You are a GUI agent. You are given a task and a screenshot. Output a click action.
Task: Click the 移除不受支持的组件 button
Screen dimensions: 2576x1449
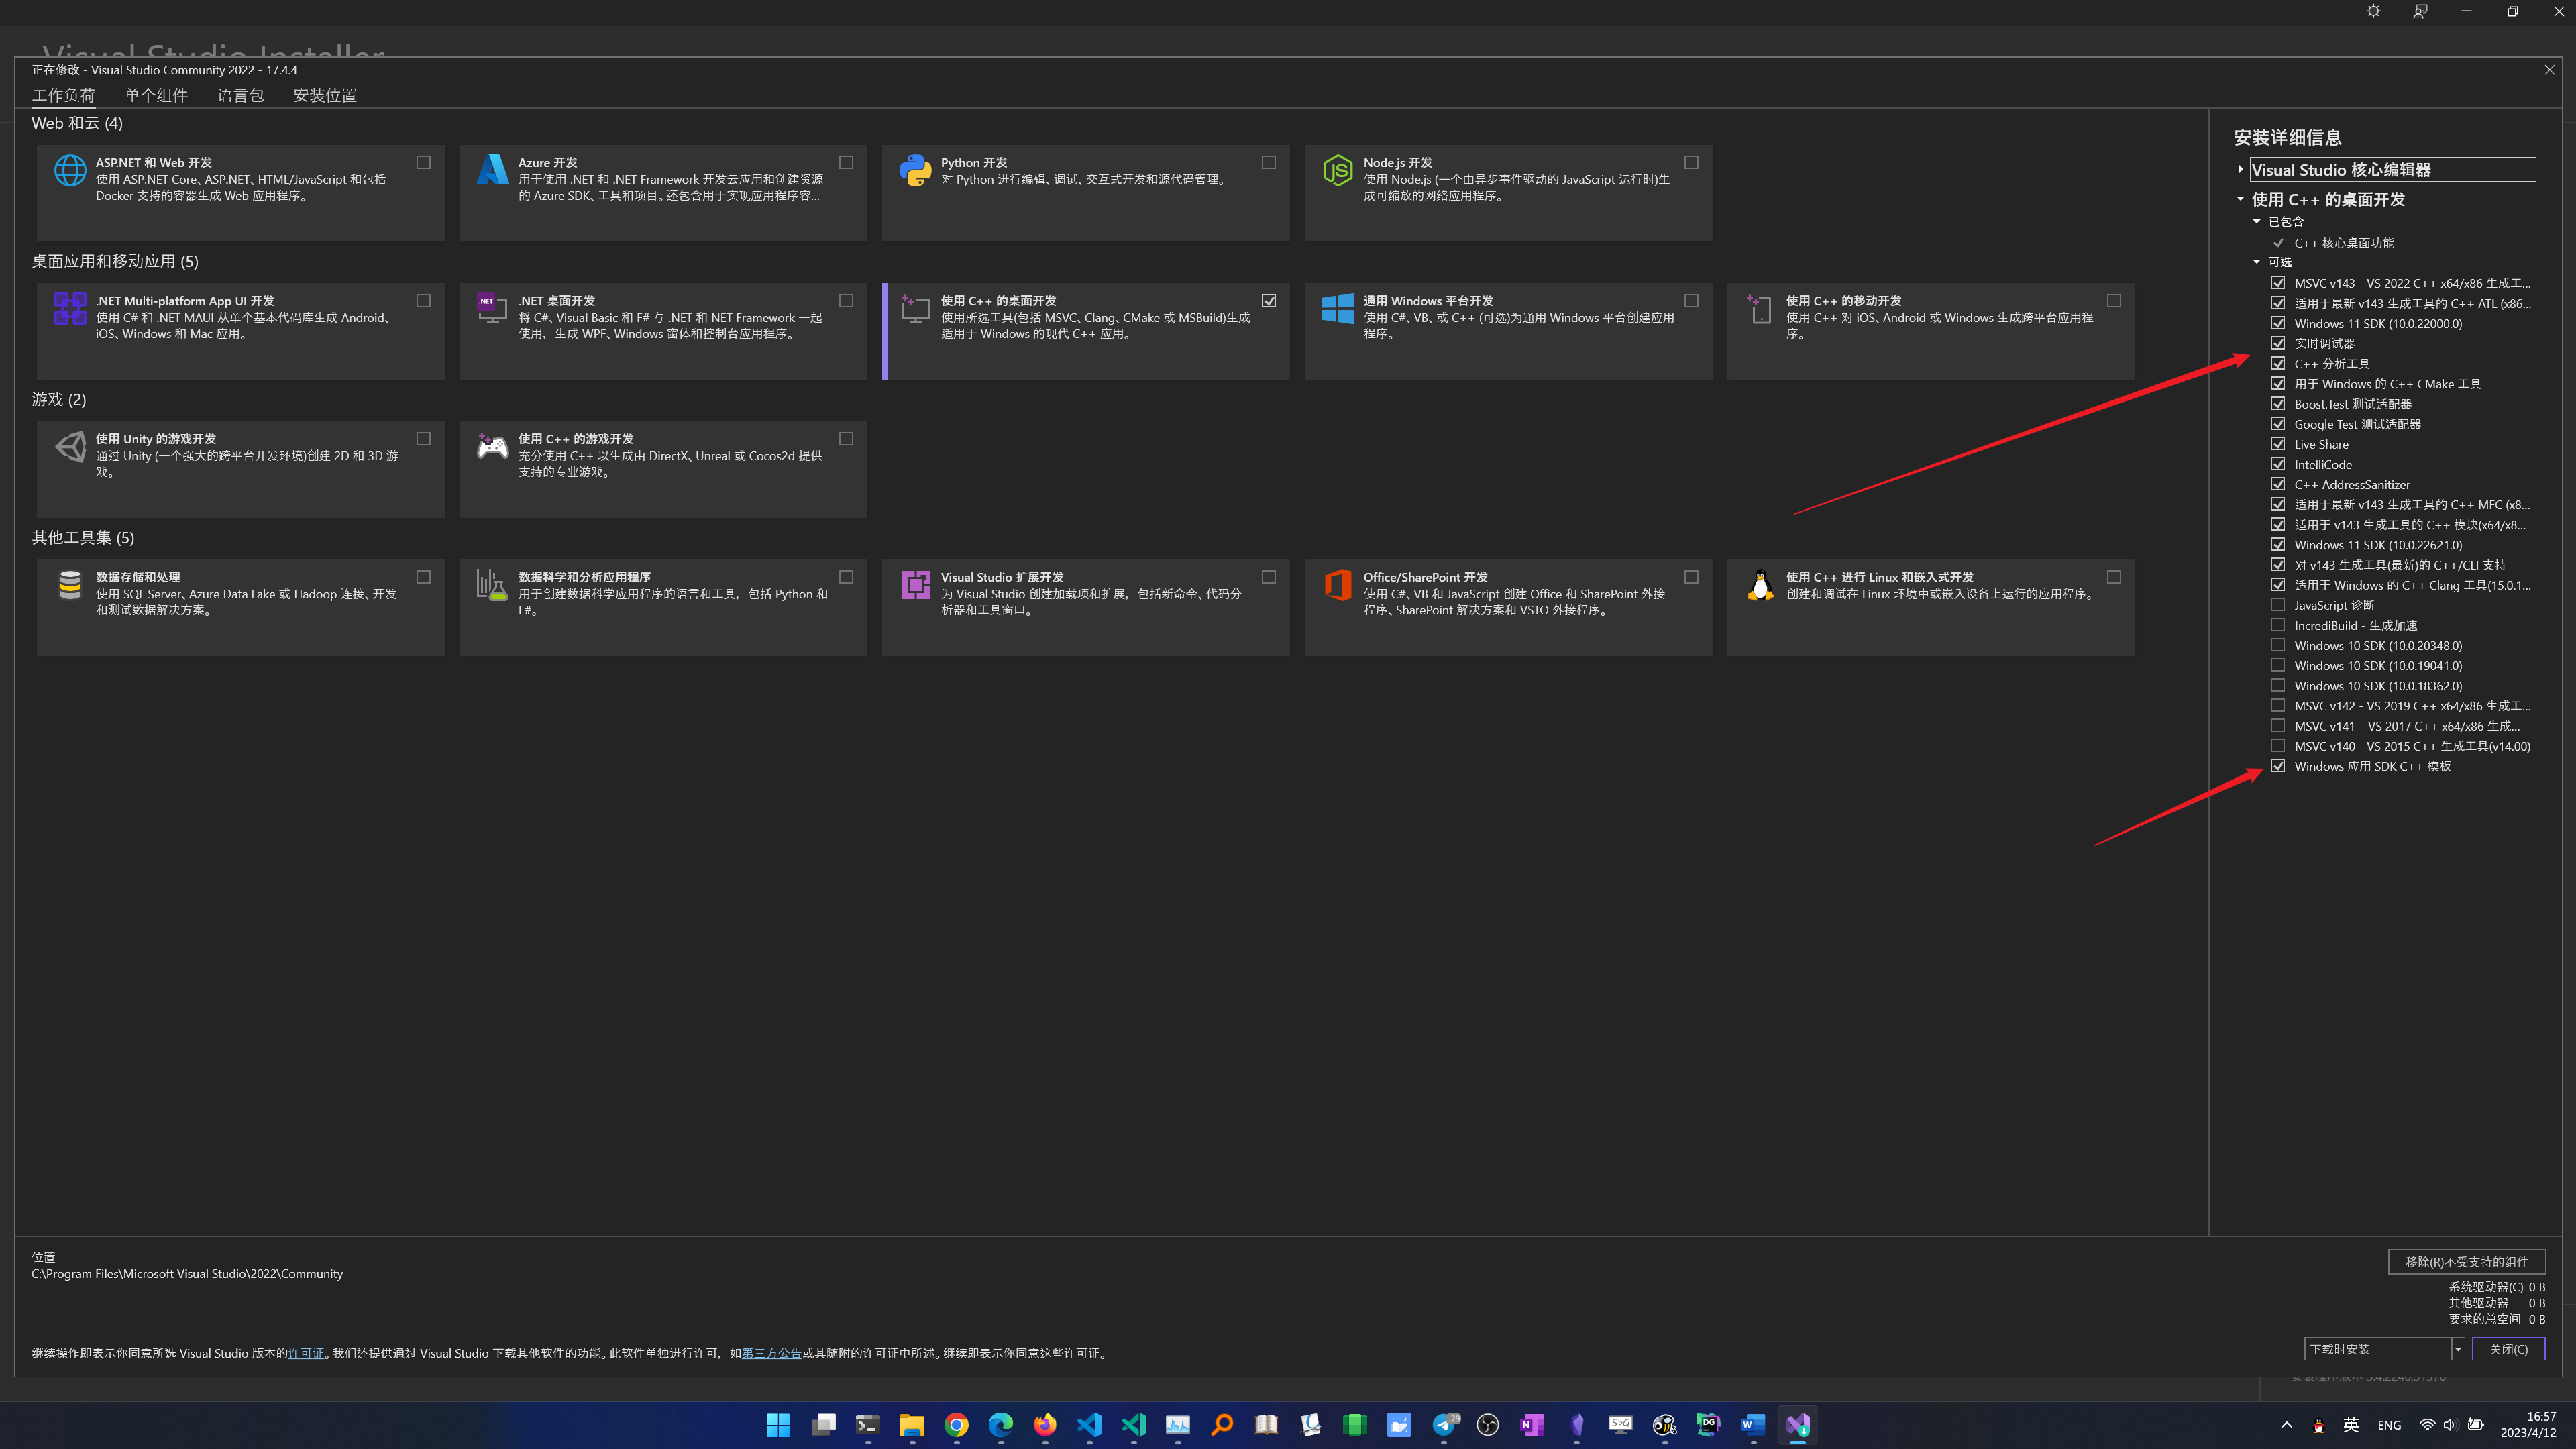pos(2466,1262)
